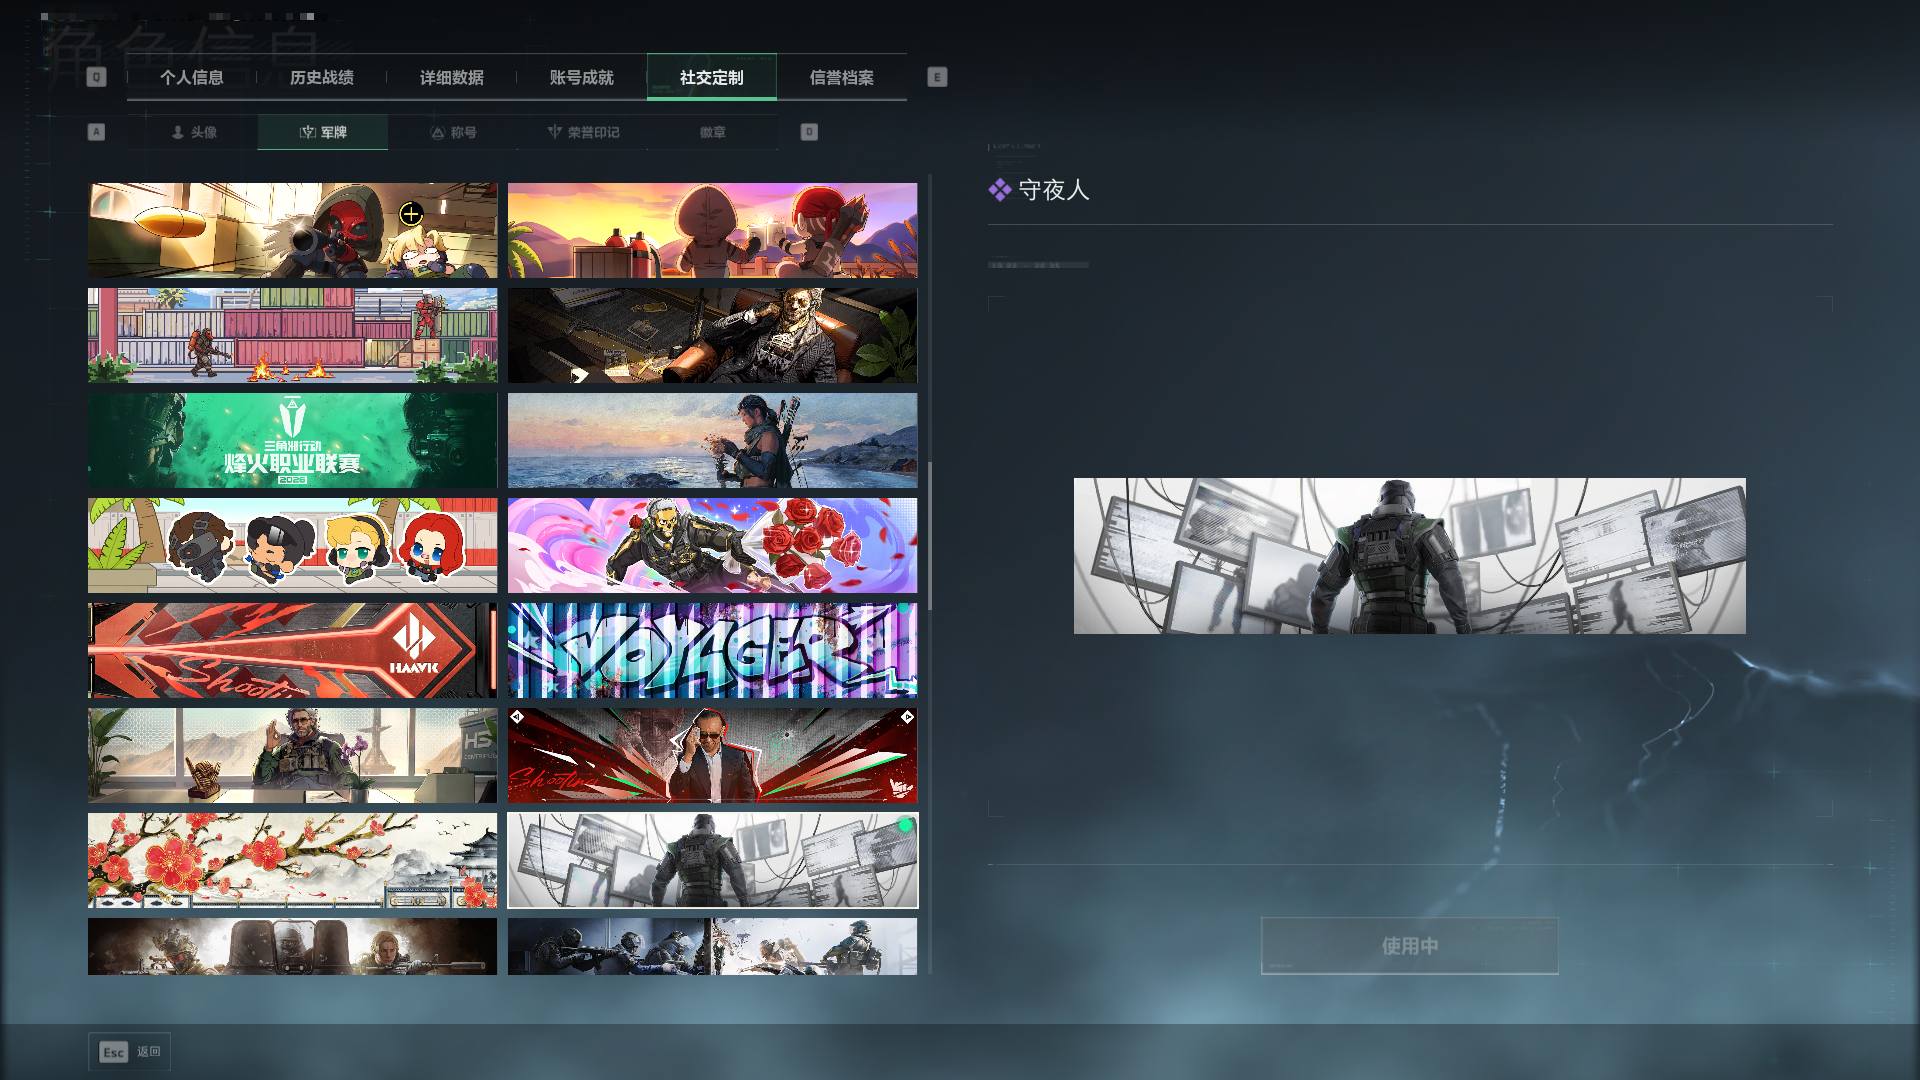Click the E key next-tab icon
Viewport: 1920px width, 1080px height.
(x=937, y=77)
